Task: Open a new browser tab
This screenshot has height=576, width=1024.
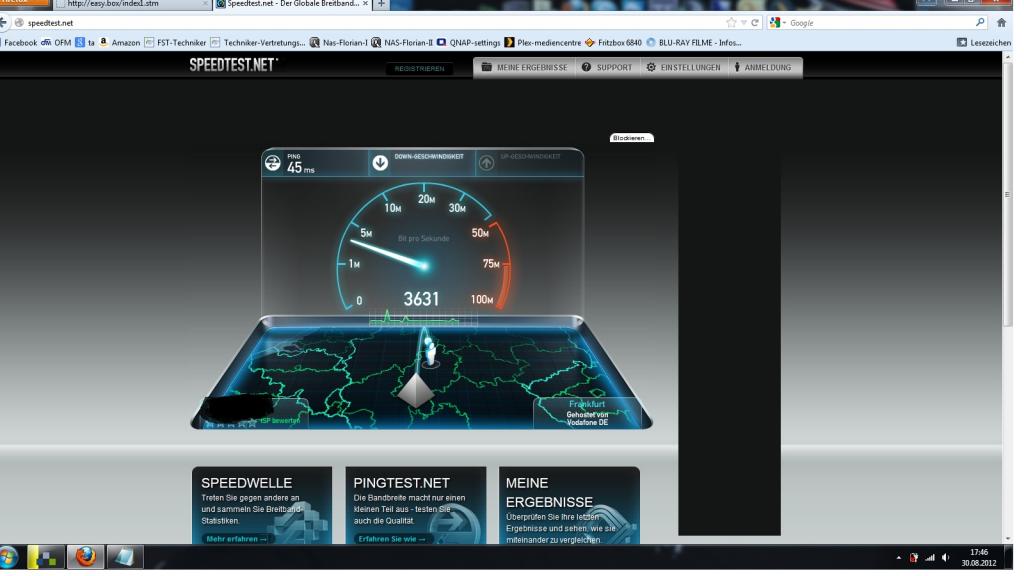Action: [381, 4]
